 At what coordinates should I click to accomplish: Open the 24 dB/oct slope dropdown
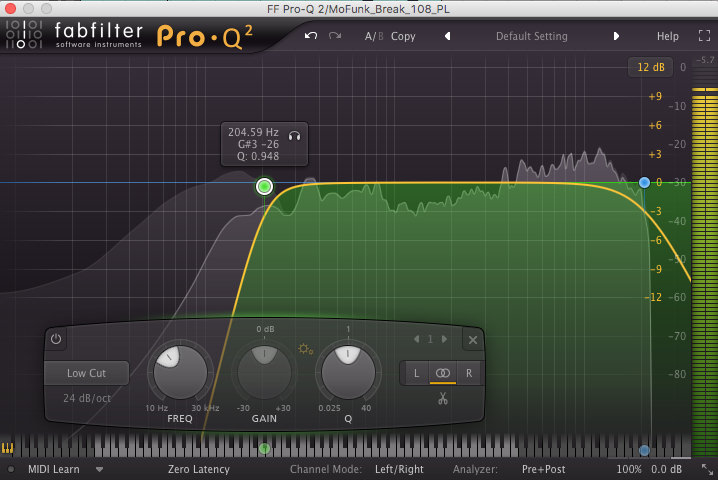(87, 398)
